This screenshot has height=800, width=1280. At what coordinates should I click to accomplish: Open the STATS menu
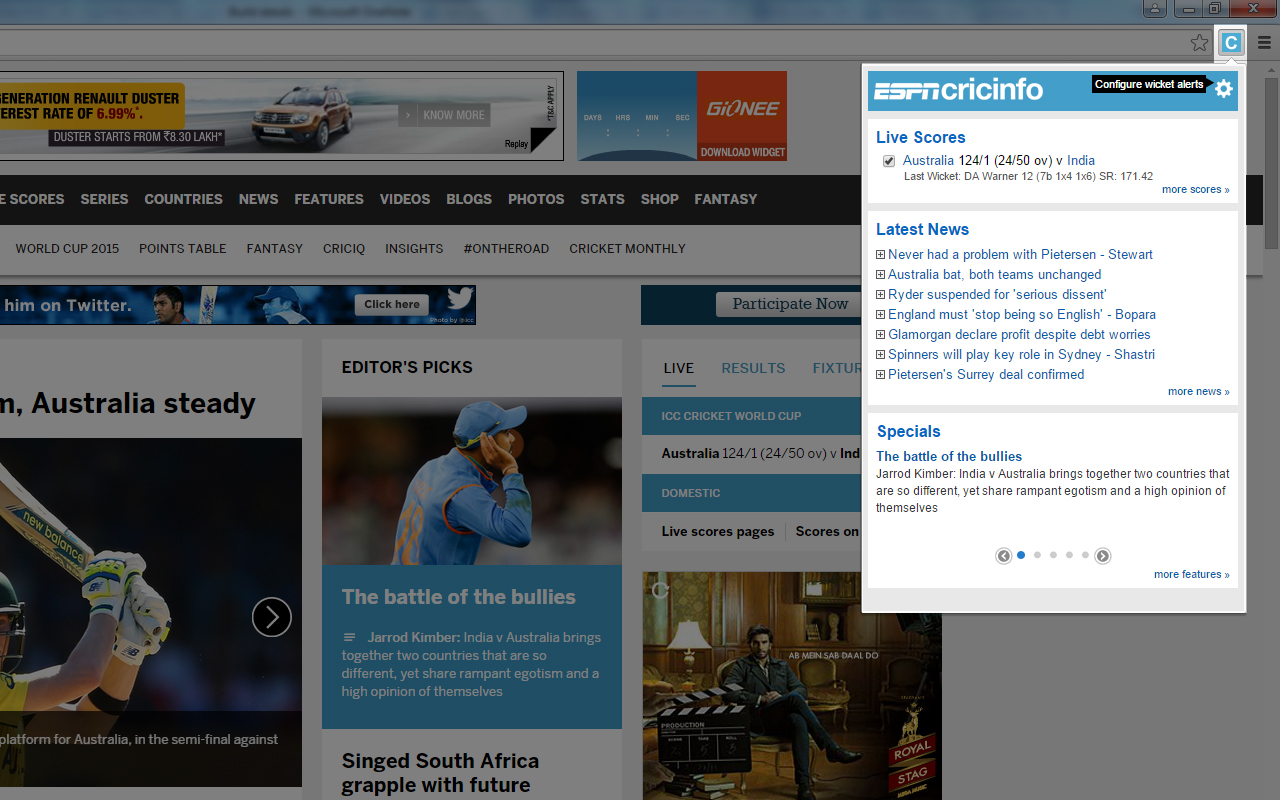point(602,199)
